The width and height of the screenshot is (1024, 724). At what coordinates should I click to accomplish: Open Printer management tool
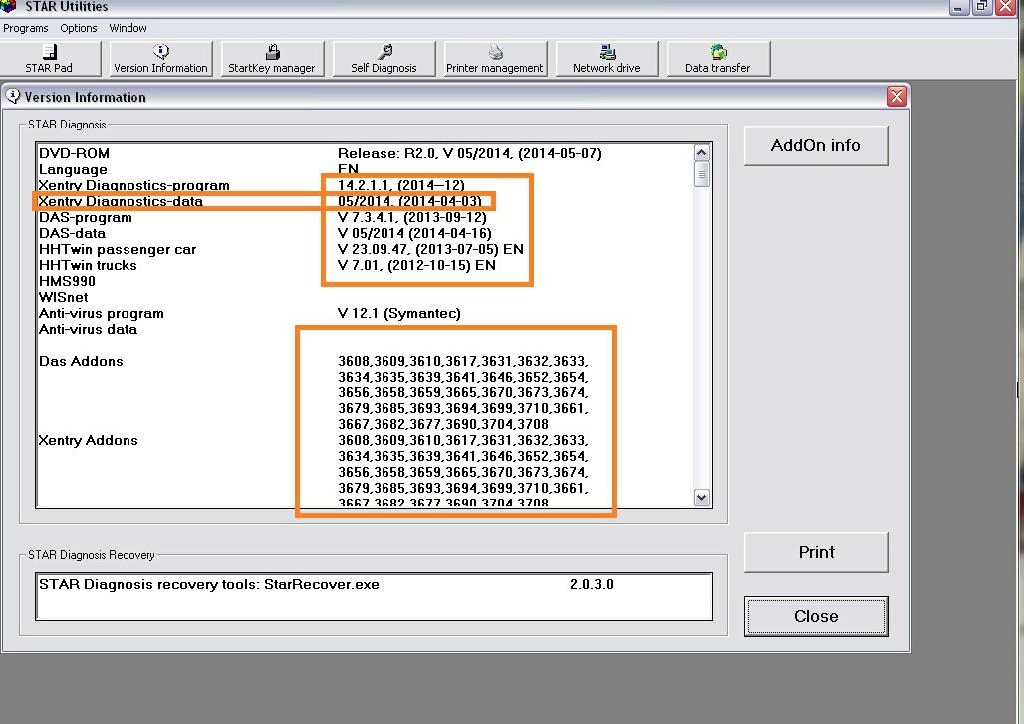click(x=494, y=59)
